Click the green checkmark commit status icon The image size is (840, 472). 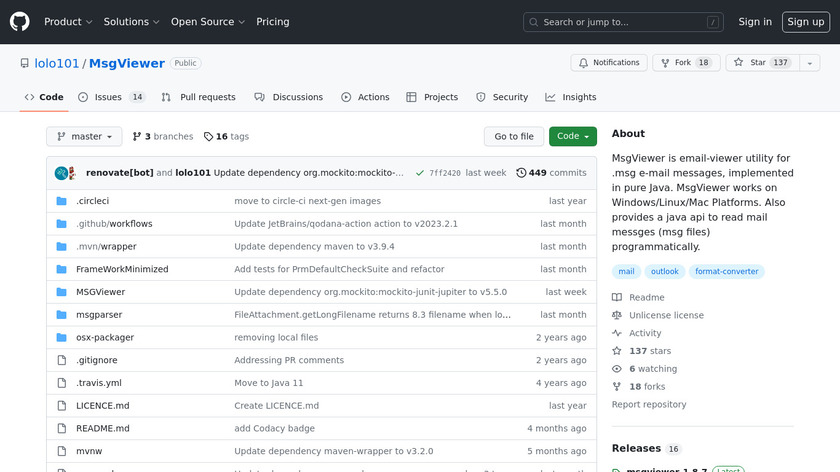(420, 173)
